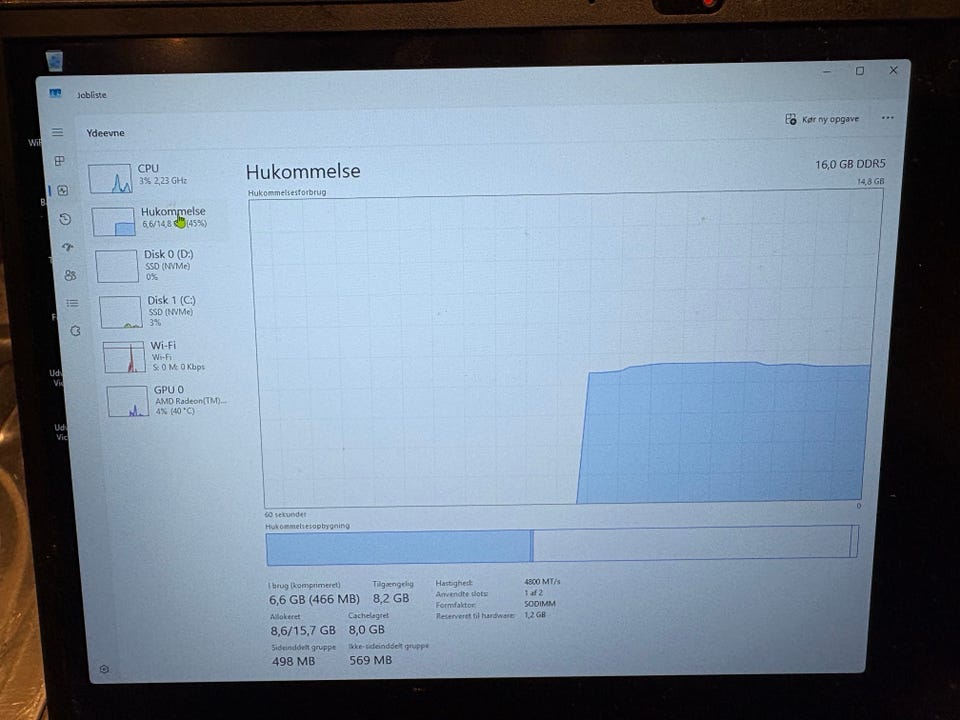The image size is (960, 720).
Task: Click the '8,6/15,7 GB' Allokeret value
Action: pyautogui.click(x=303, y=630)
